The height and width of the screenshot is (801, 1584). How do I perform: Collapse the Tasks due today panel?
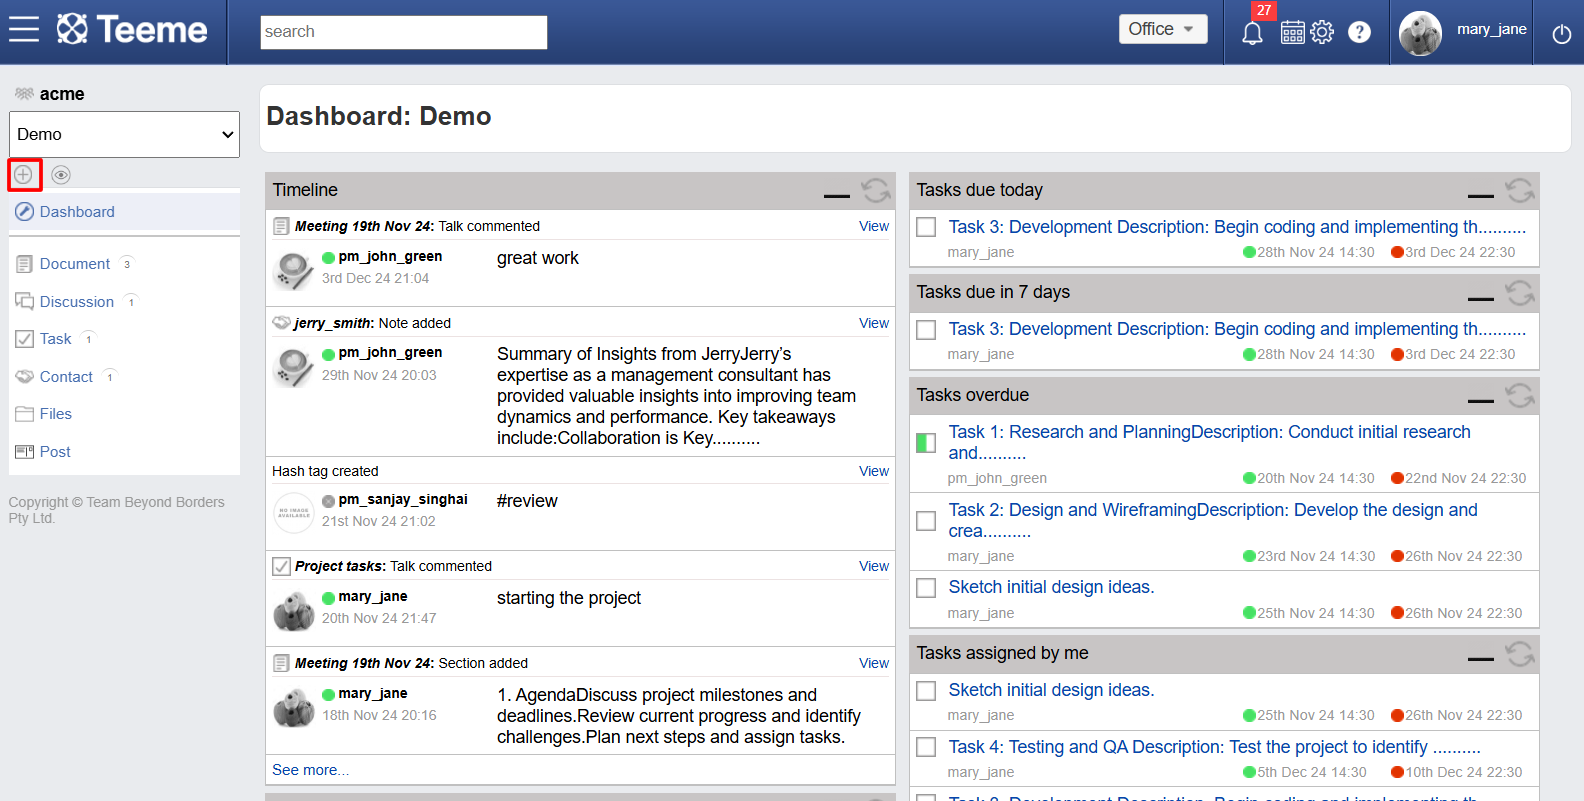point(1481,195)
